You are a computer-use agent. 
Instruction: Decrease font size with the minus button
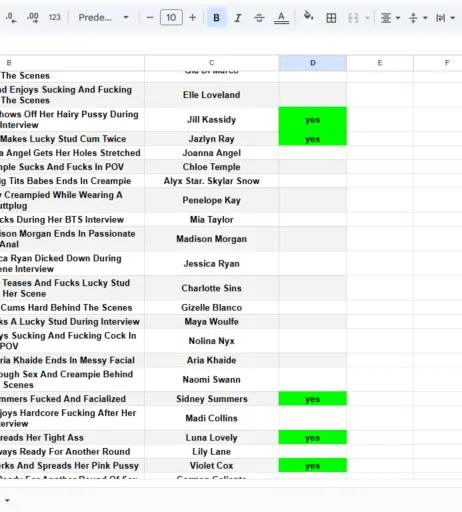pos(150,18)
